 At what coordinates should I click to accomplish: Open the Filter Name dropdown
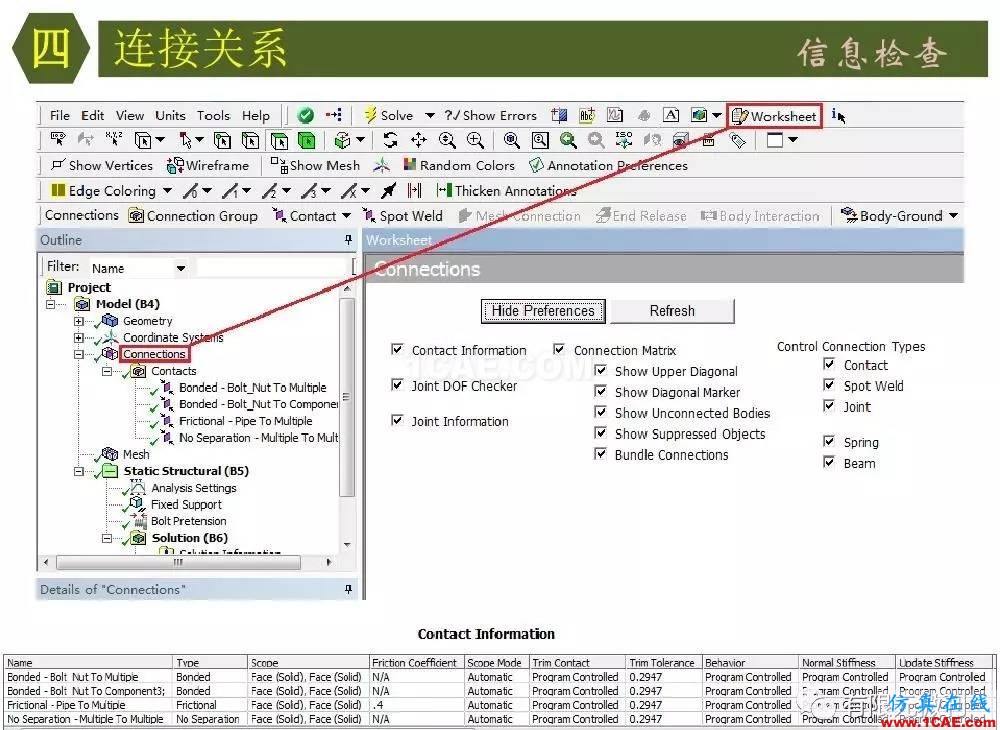click(181, 268)
